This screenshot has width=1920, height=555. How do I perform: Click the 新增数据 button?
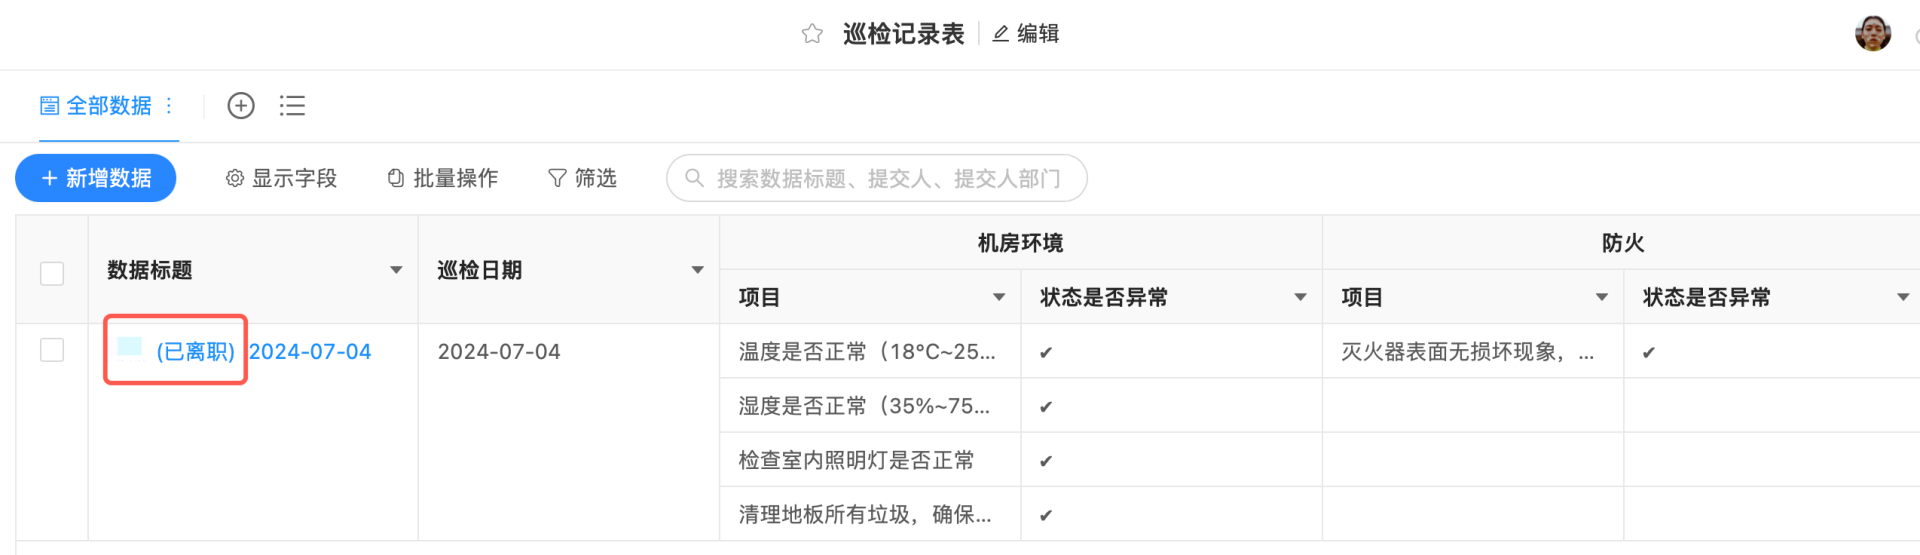coord(96,178)
